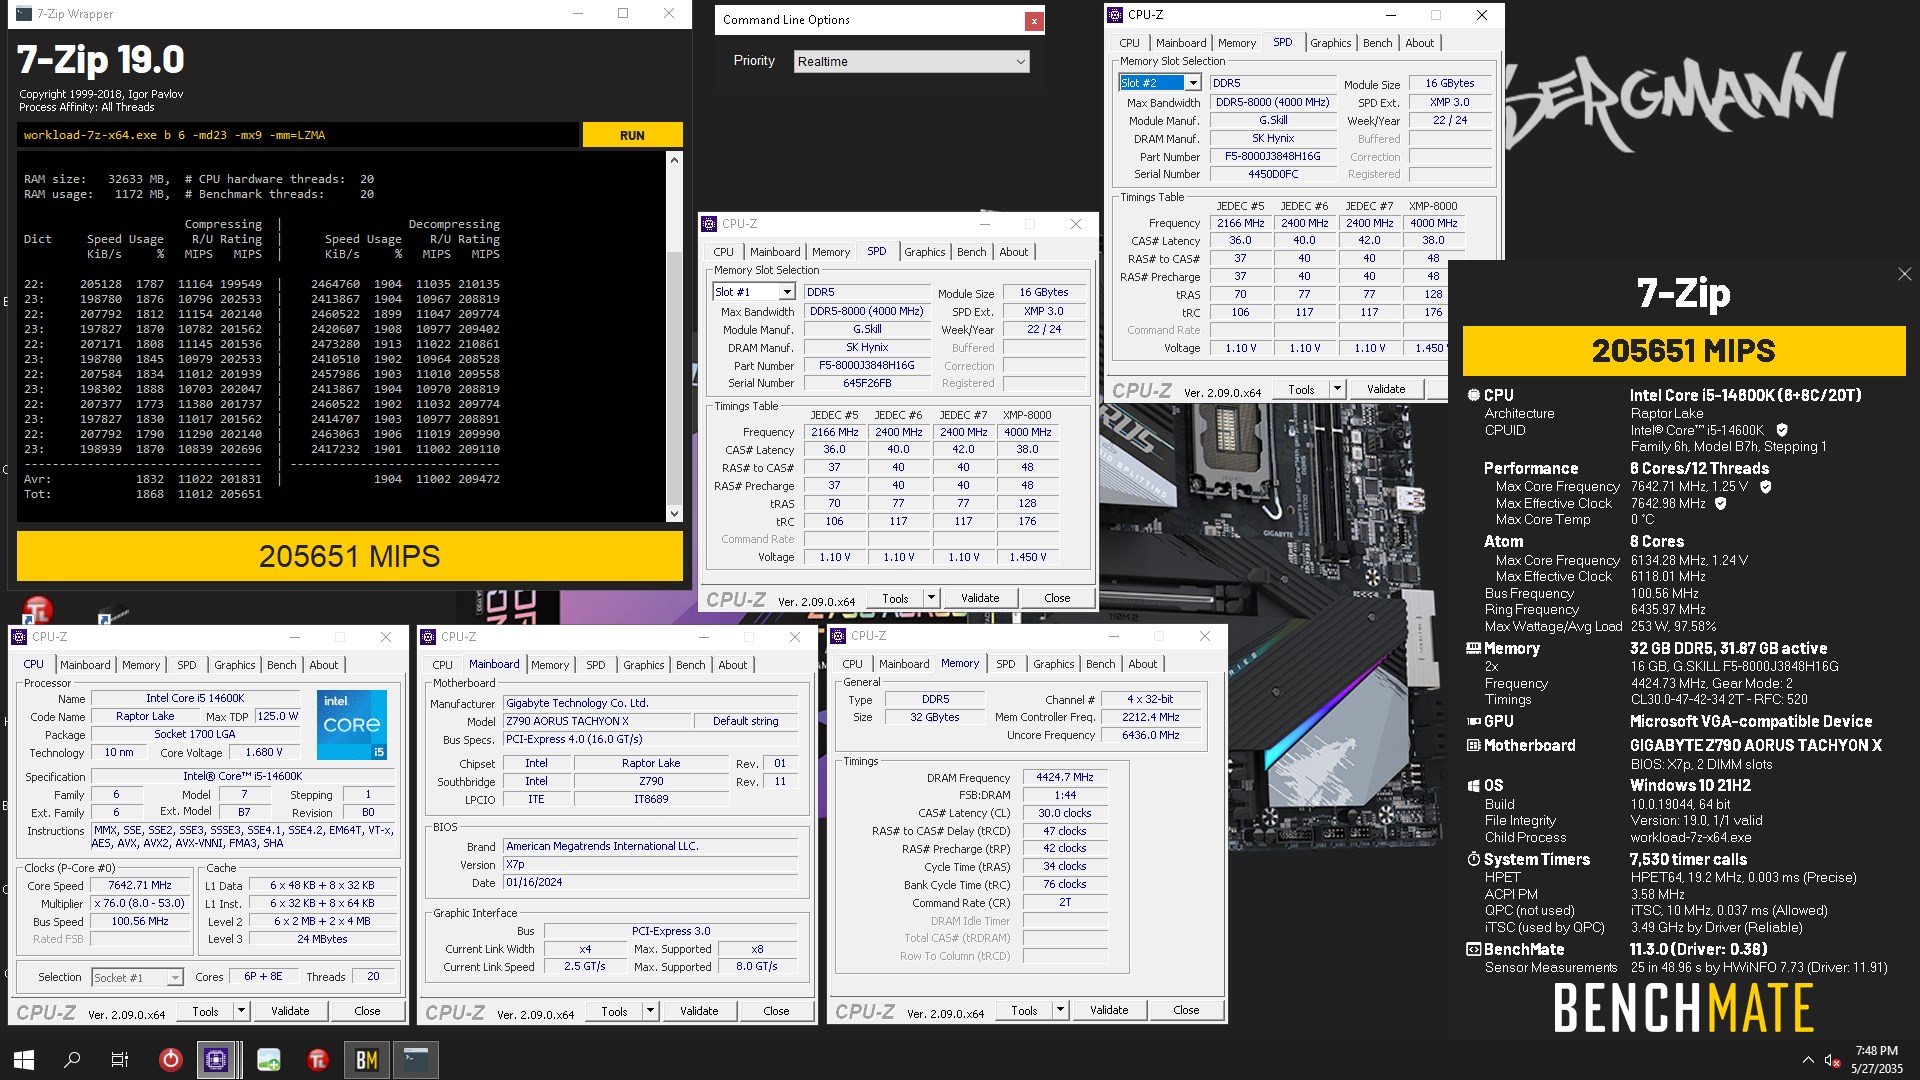This screenshot has height=1080, width=1920.
Task: Click Validate in CPU-Z Mainboard window
Action: point(699,1011)
